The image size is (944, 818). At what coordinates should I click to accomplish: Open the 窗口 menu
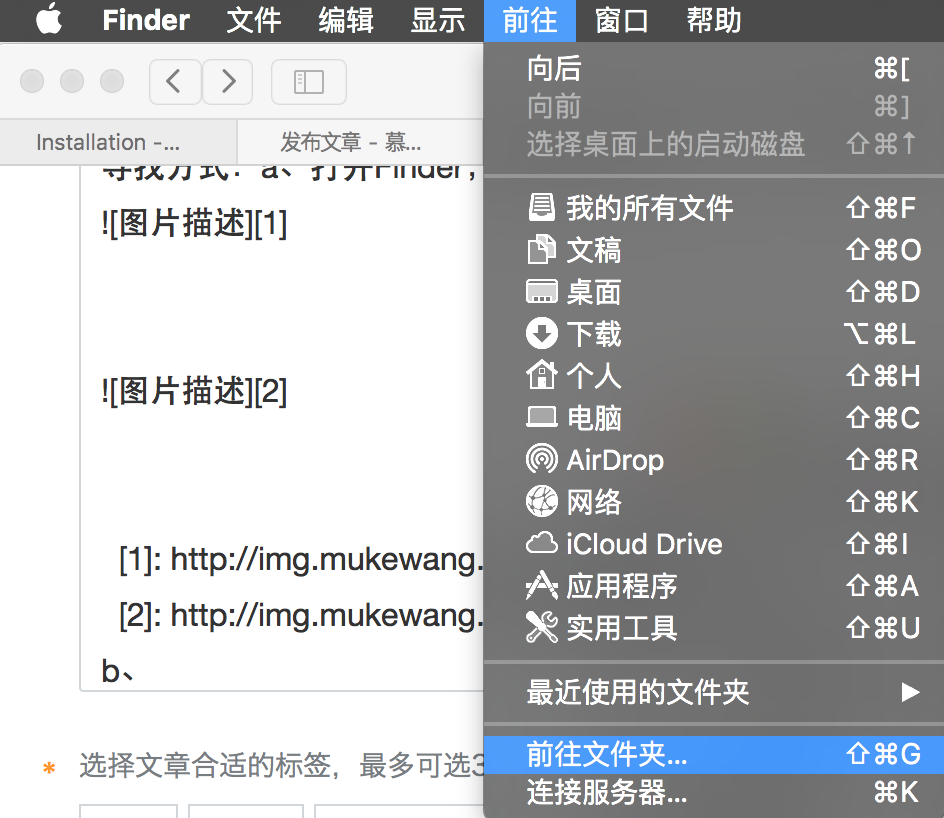click(621, 21)
